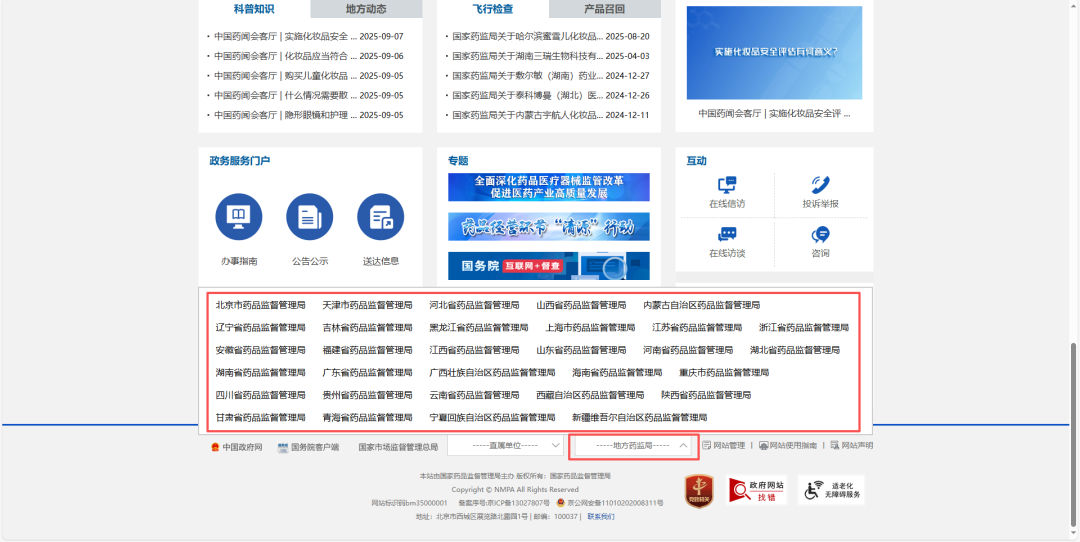1080x542 pixels.
Task: Switch to the 产品召回 tab
Action: [604, 9]
